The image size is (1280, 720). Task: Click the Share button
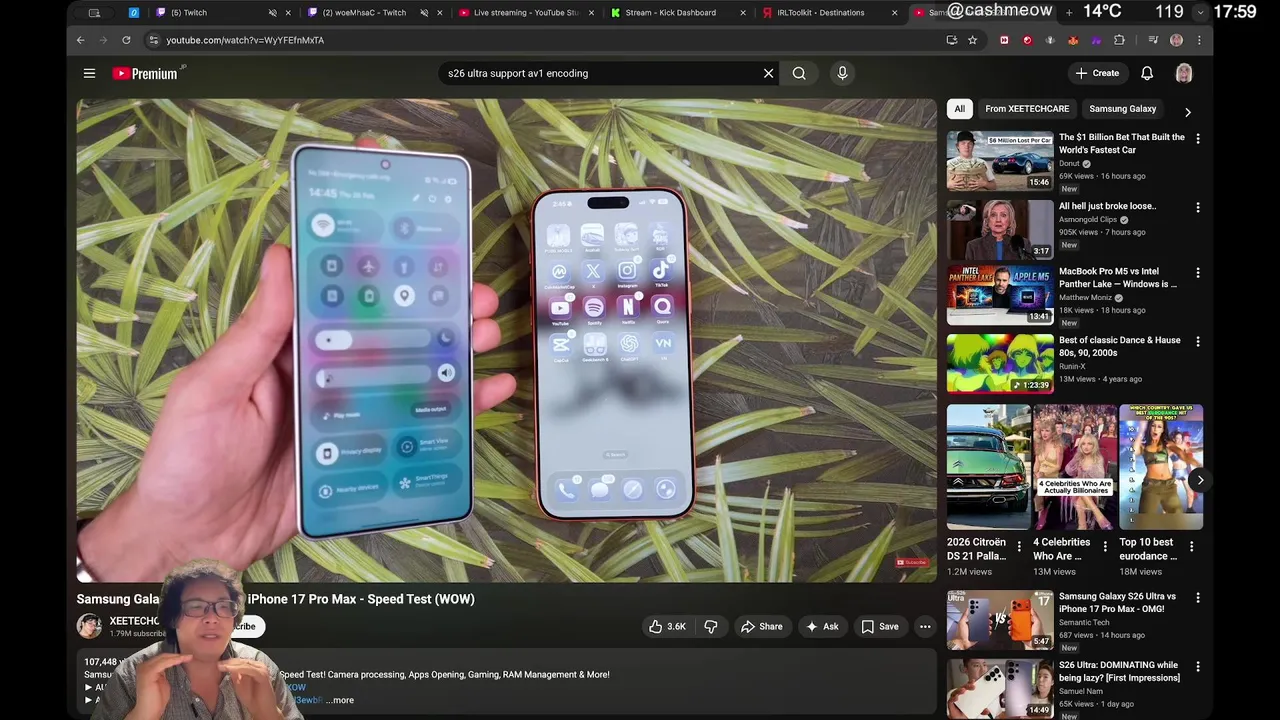761,627
